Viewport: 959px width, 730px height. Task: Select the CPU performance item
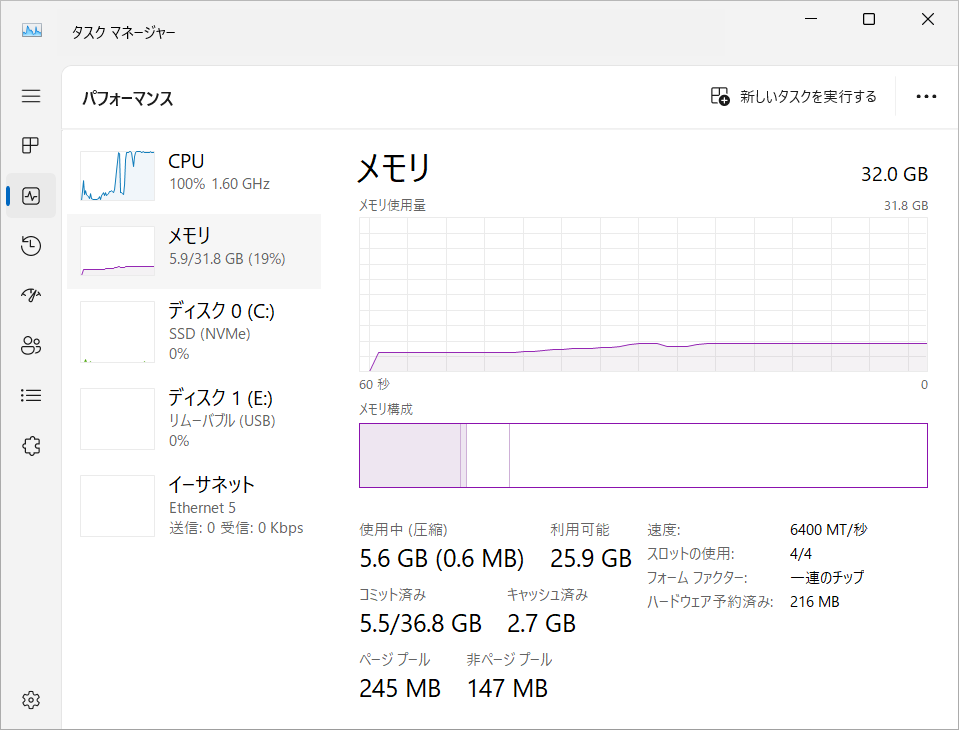tap(194, 172)
